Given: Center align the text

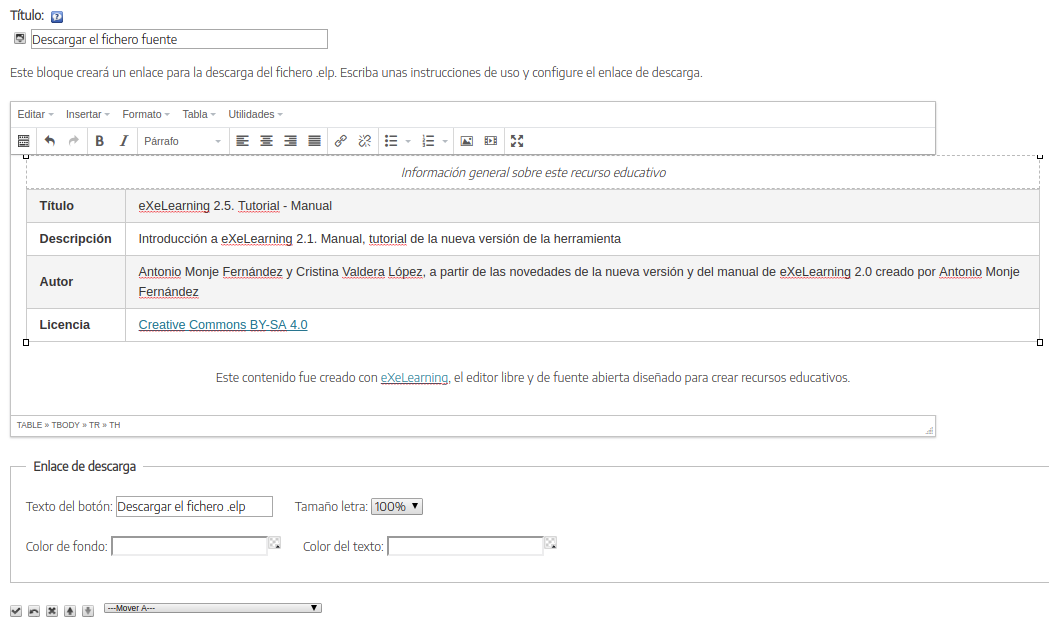Looking at the screenshot, I should tap(266, 141).
